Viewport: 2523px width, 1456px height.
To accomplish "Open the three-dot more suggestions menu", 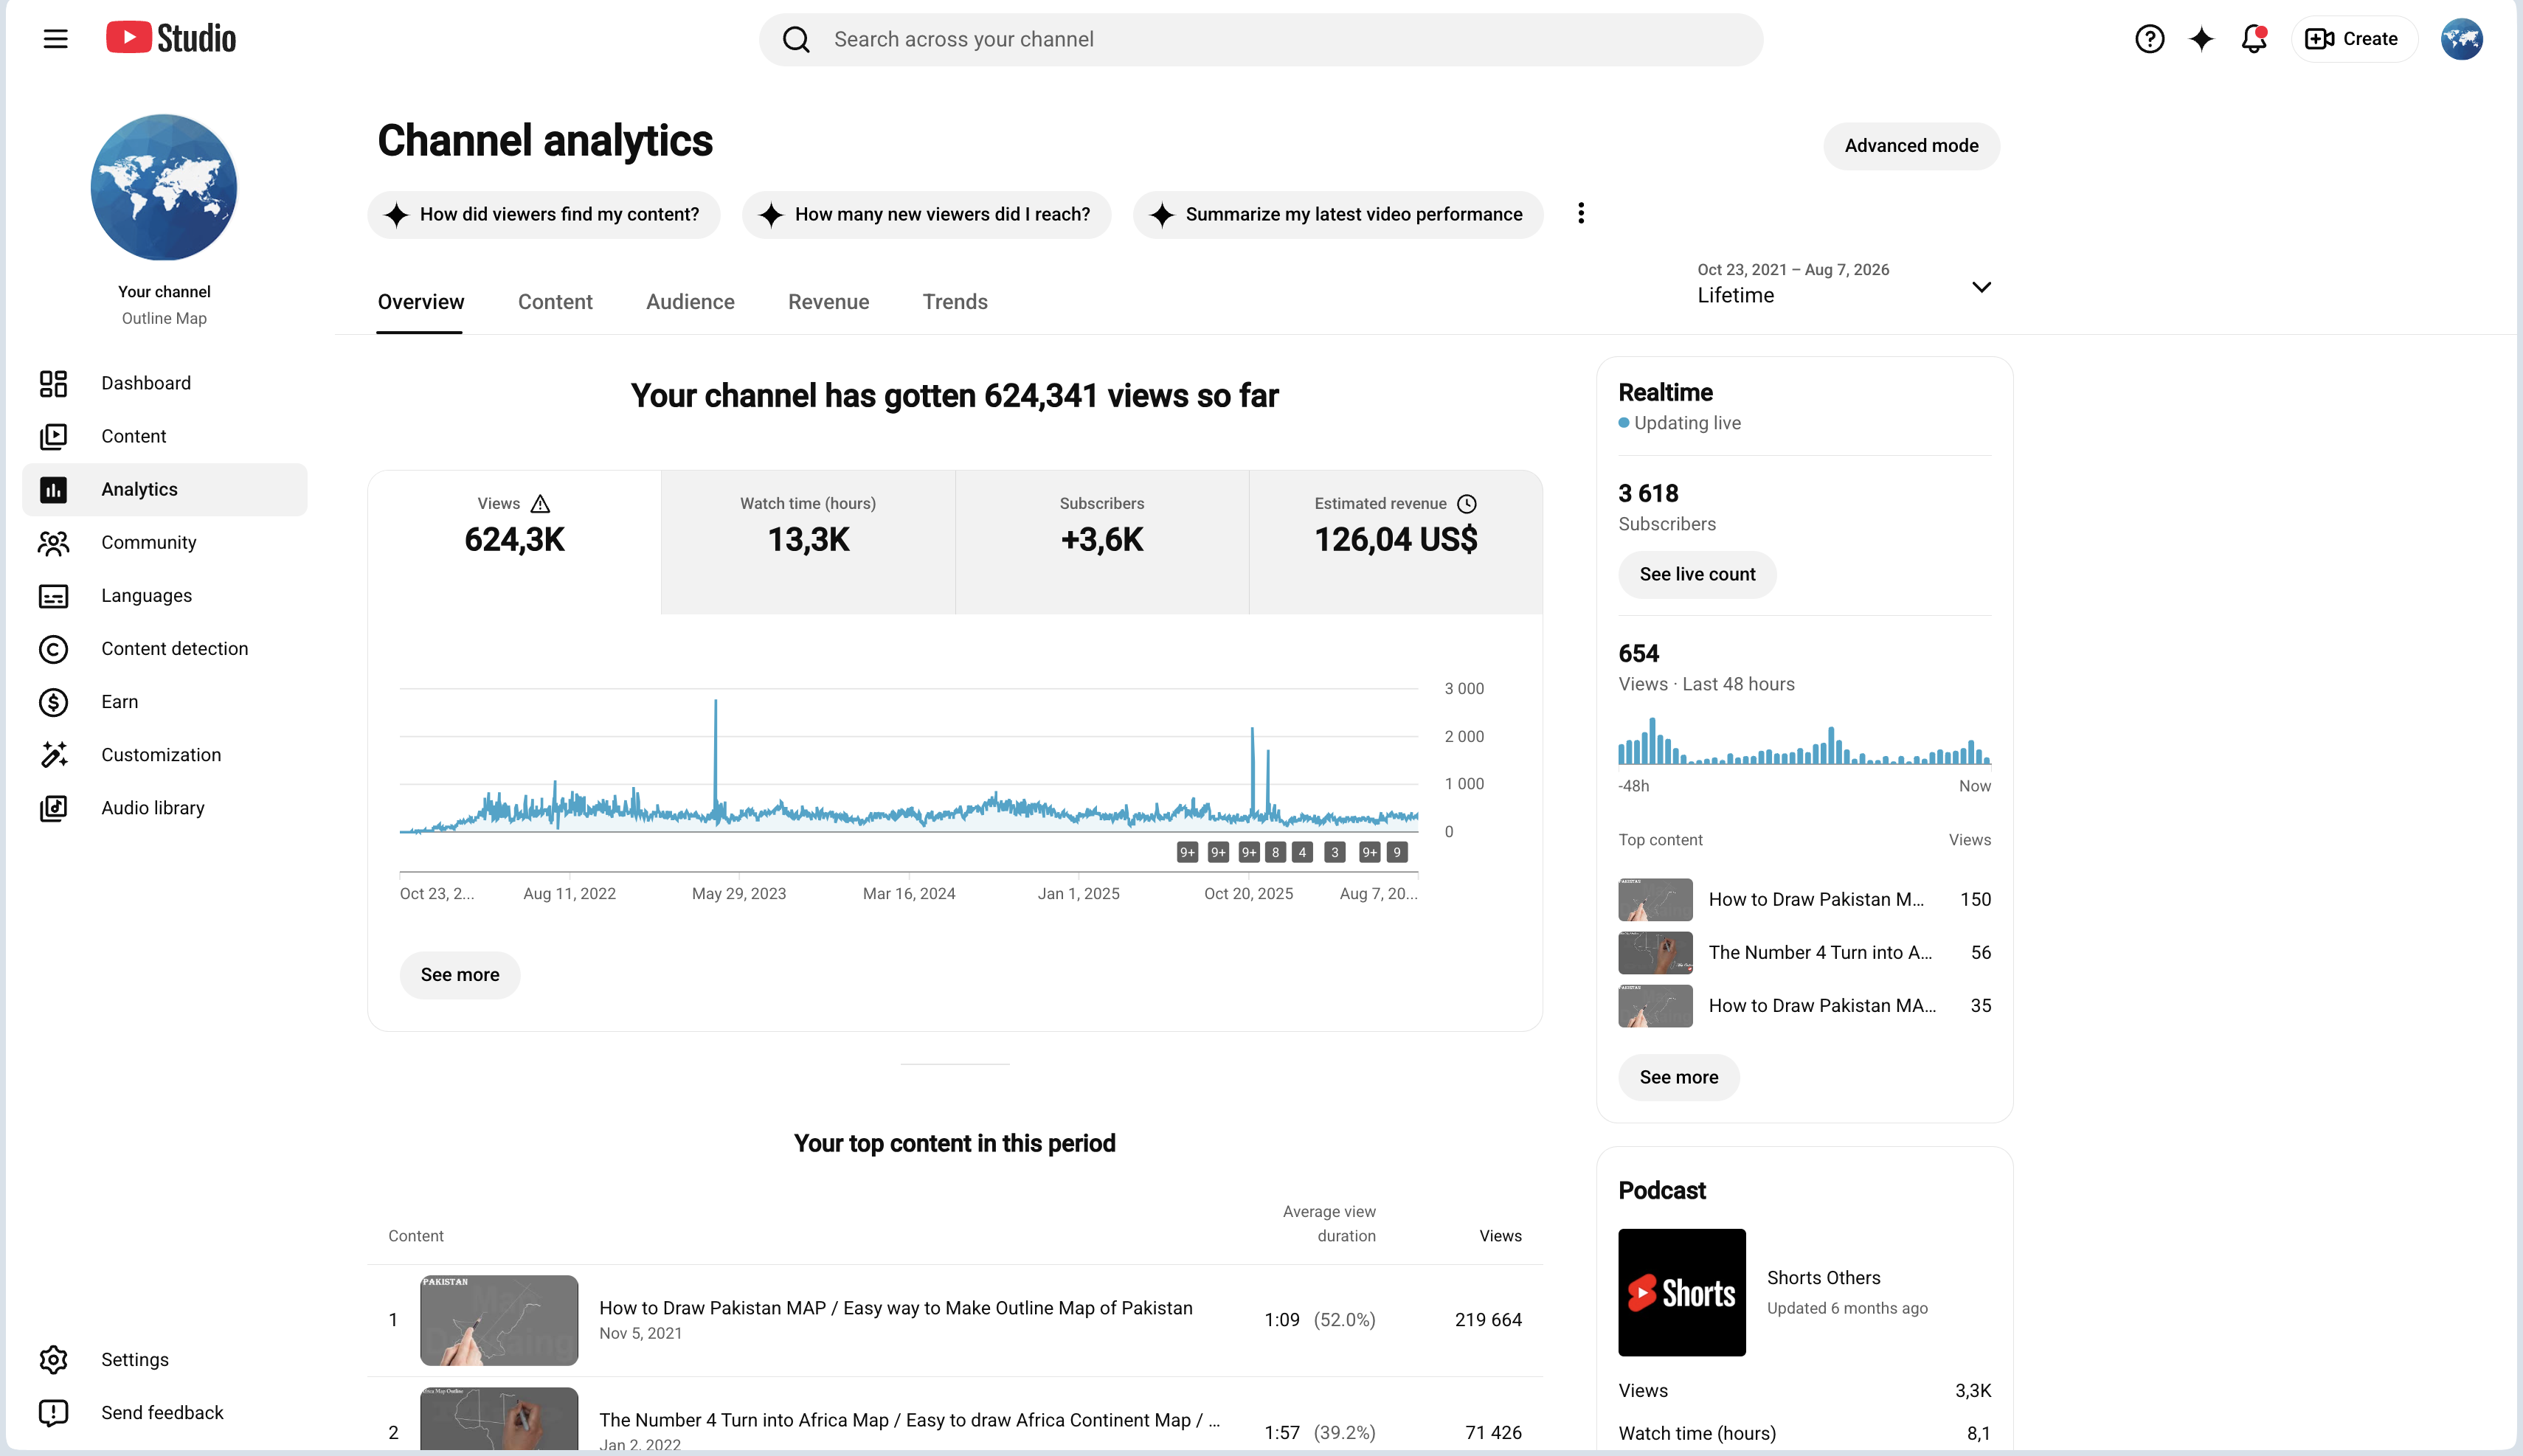I will 1581,214.
